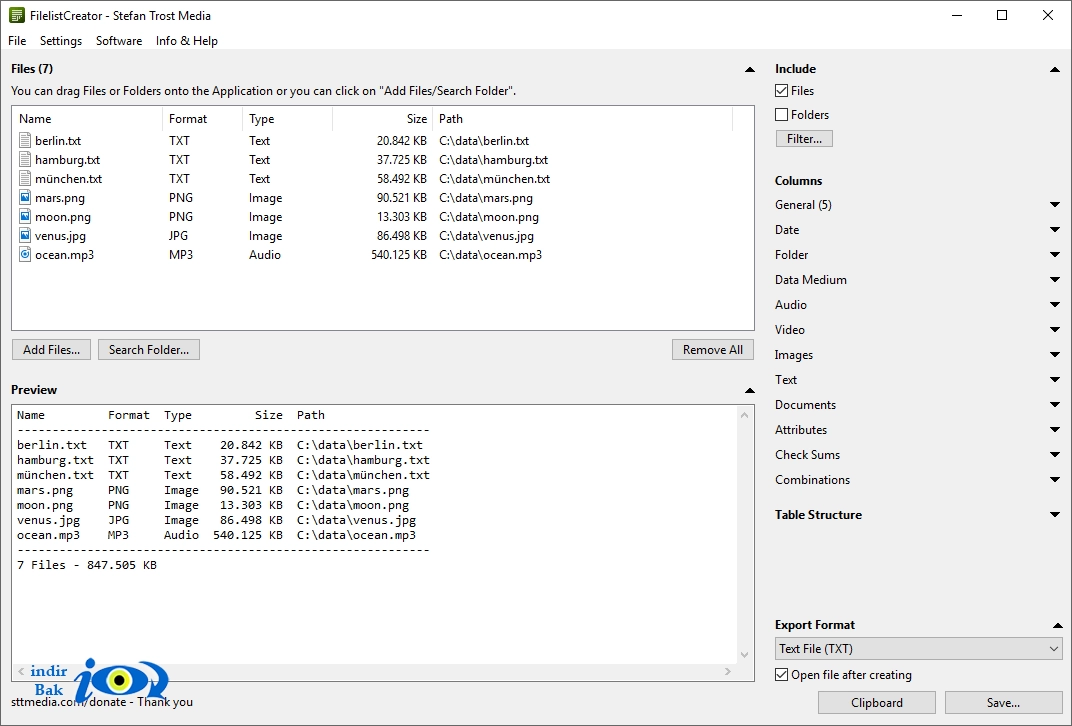Click the ocean.mp3 audio icon
The image size is (1072, 726).
(x=25, y=255)
